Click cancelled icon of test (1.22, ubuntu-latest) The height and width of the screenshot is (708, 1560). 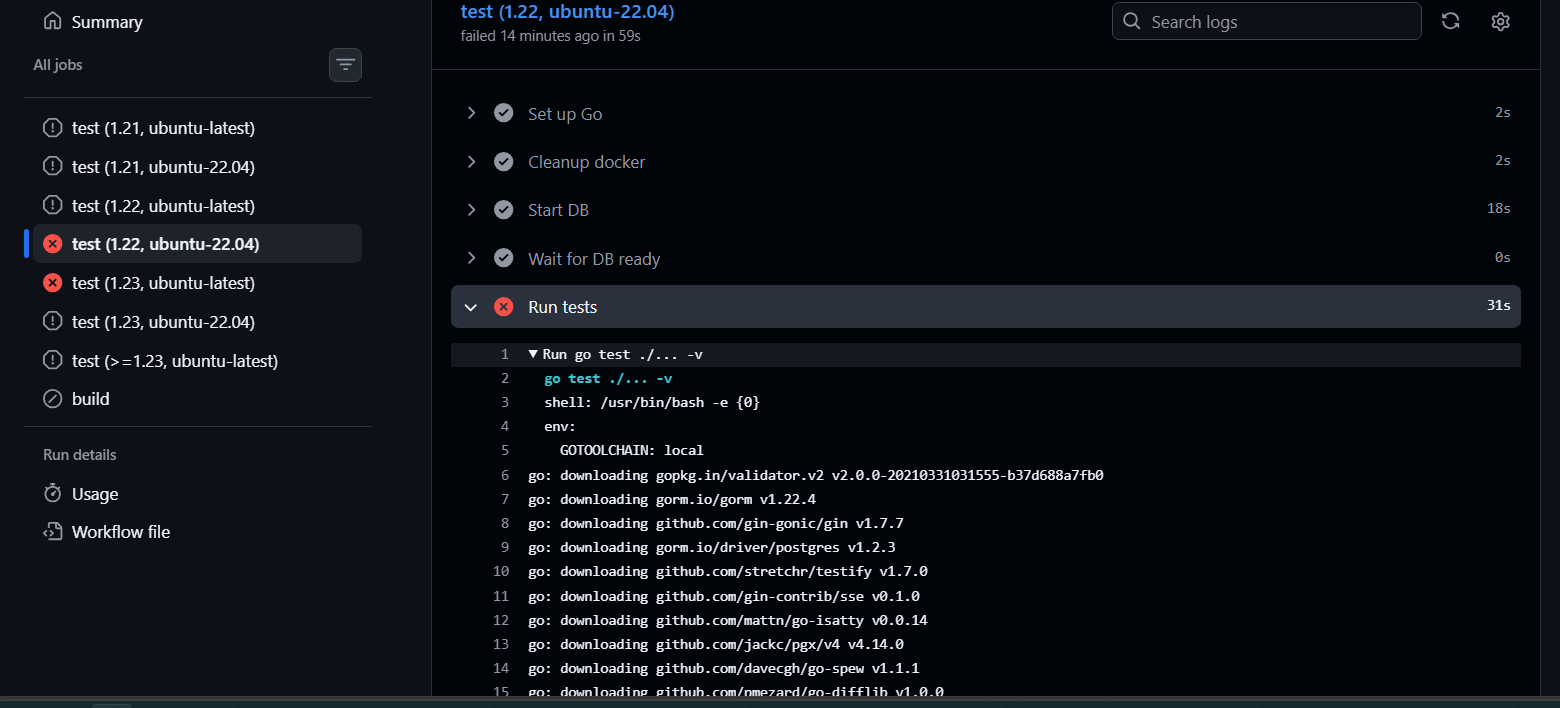point(53,206)
